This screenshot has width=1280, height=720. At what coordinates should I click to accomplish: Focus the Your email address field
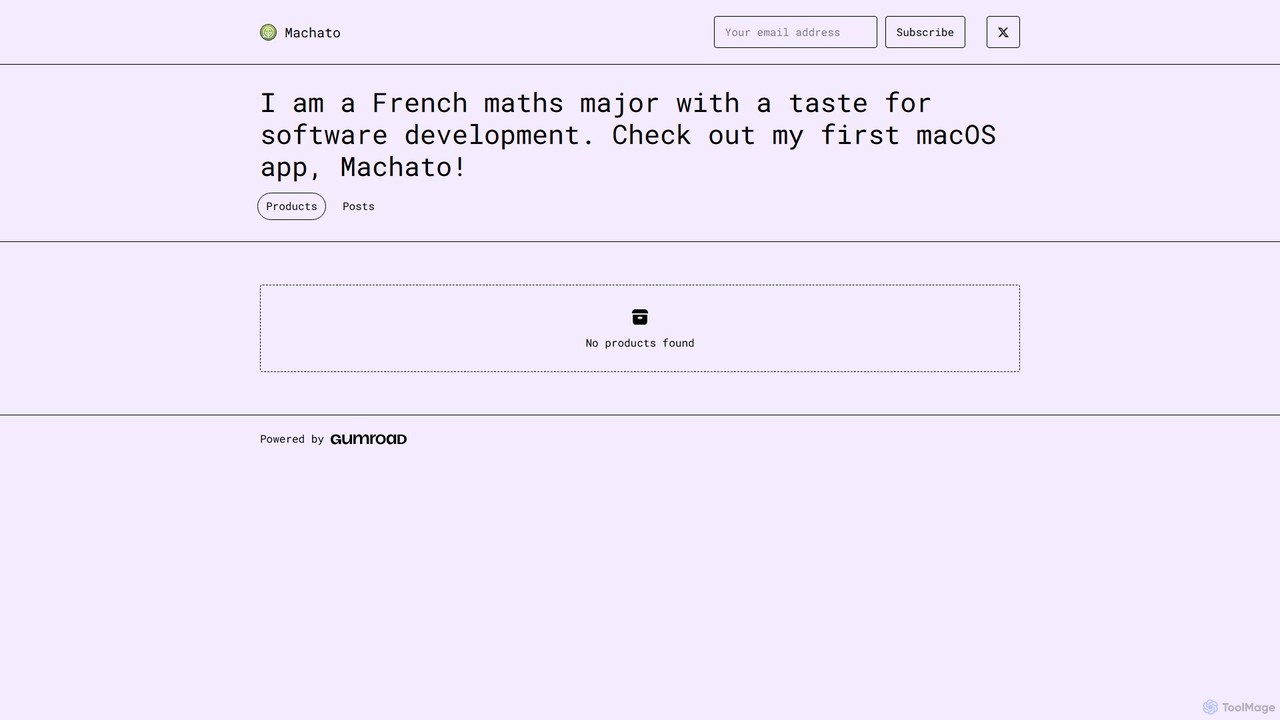tap(795, 32)
